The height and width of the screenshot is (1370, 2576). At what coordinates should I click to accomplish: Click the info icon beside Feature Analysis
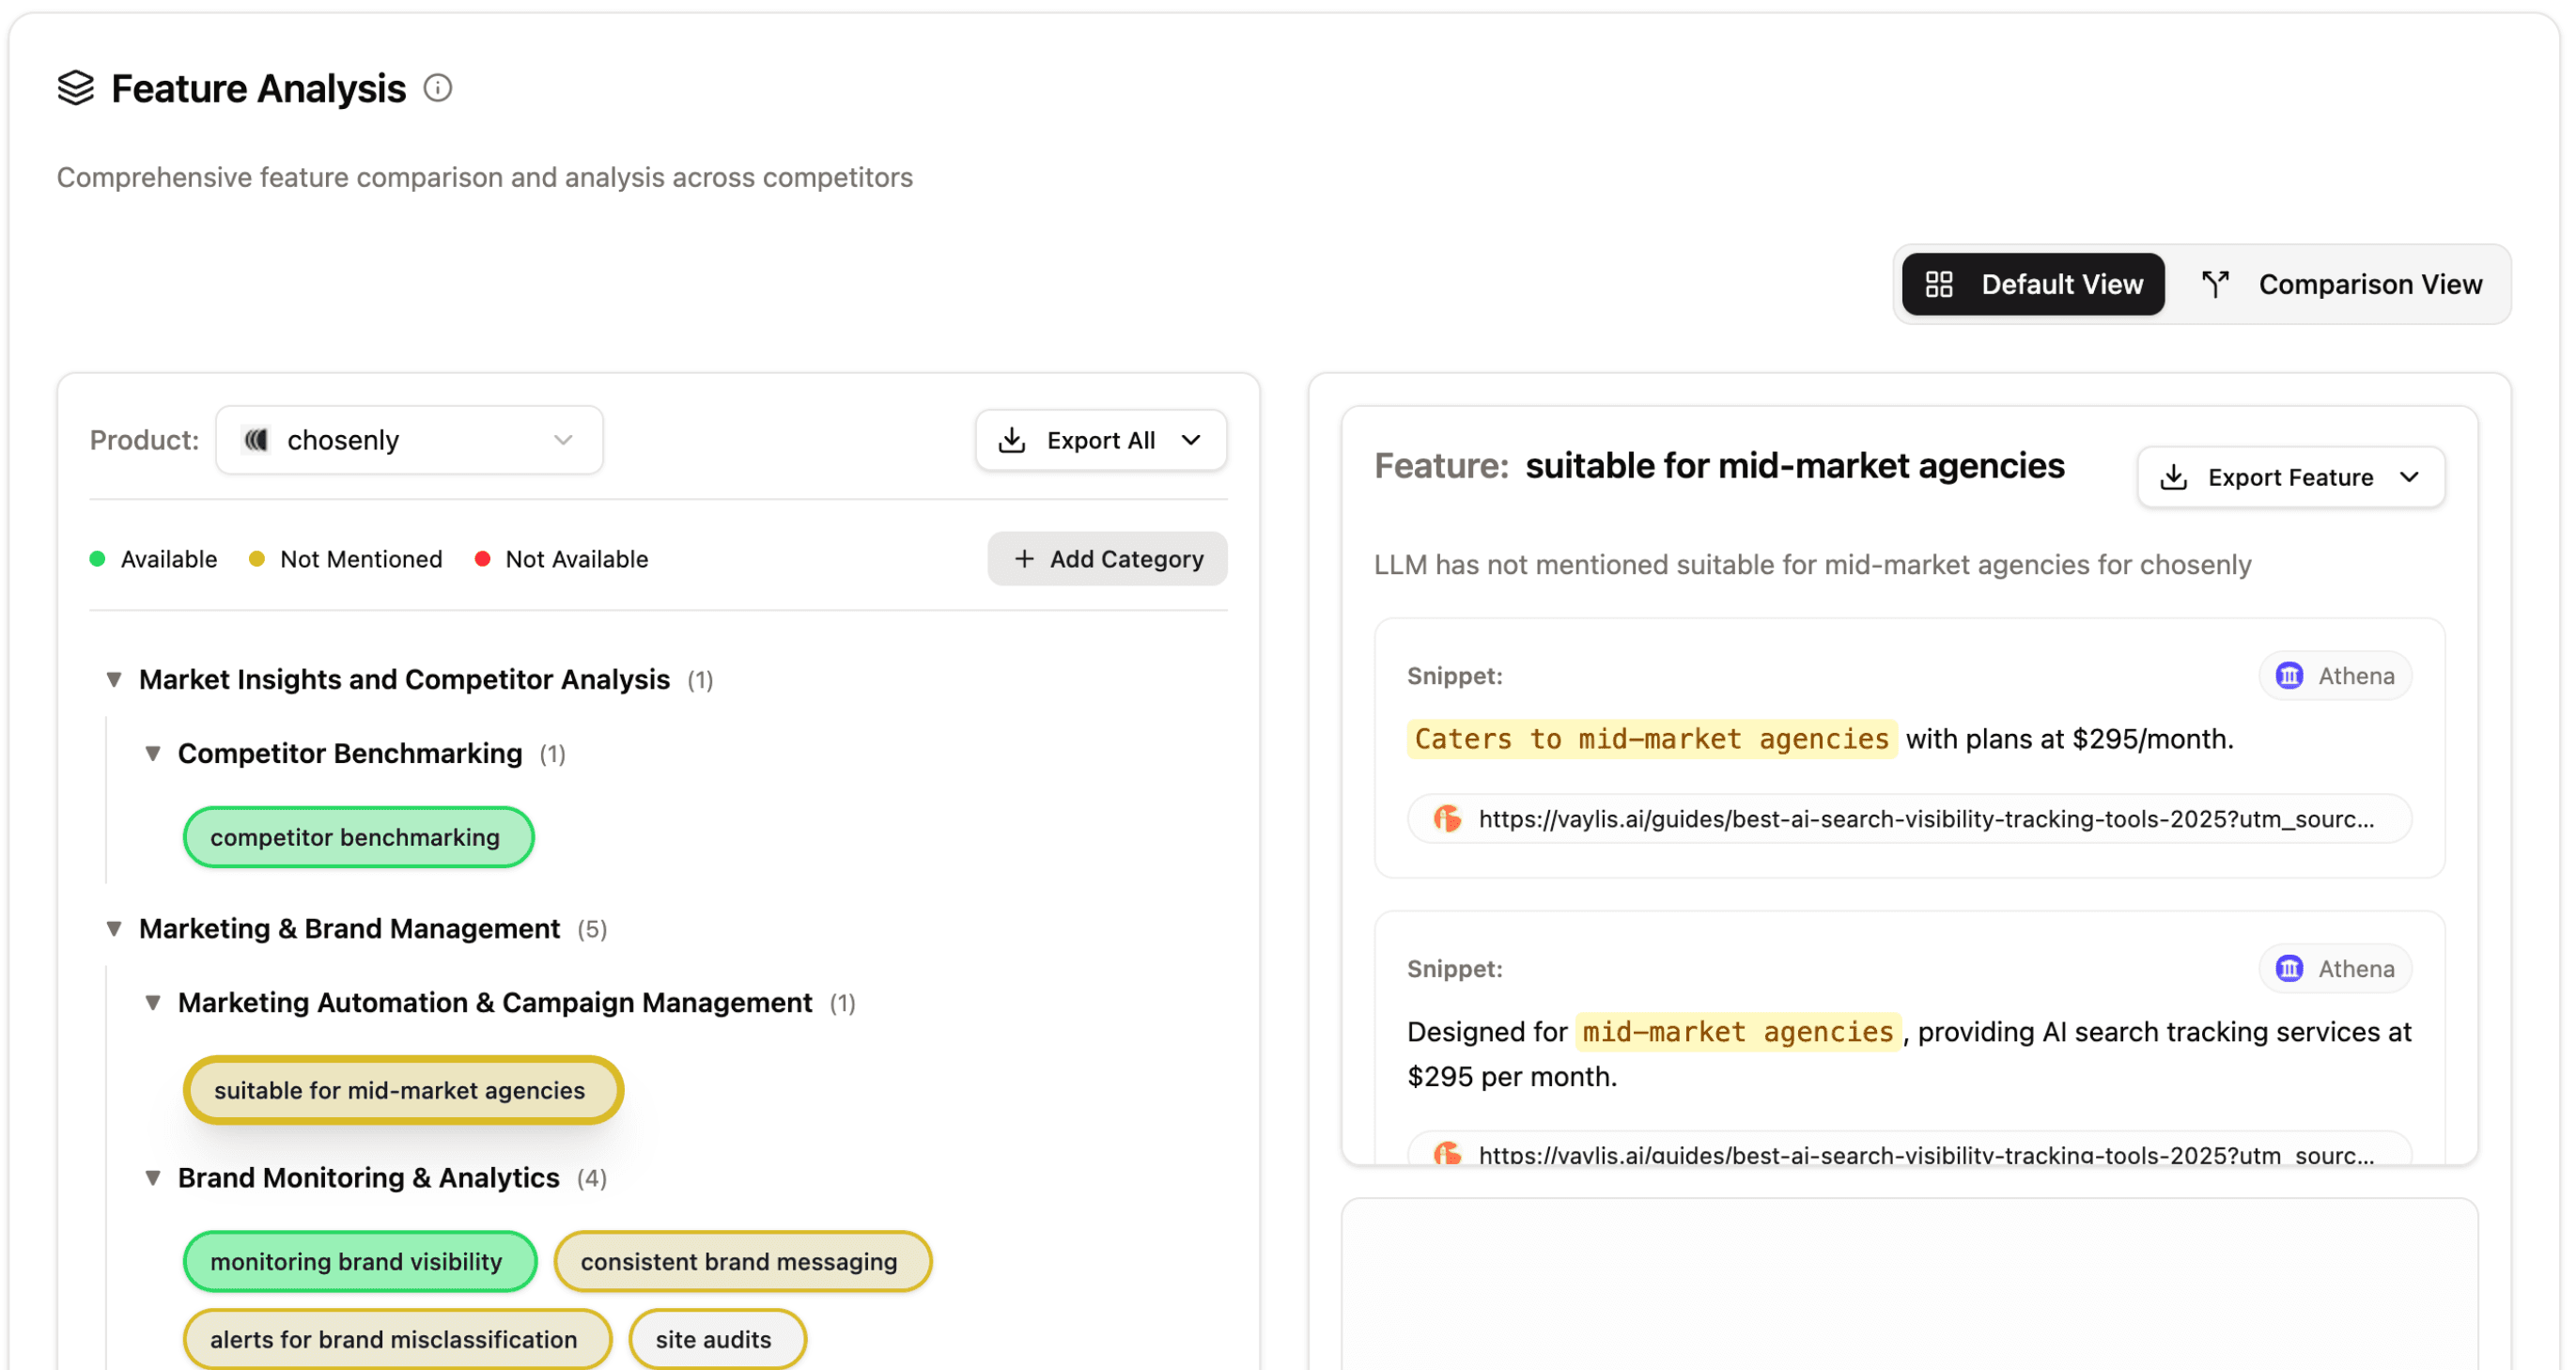coord(437,88)
